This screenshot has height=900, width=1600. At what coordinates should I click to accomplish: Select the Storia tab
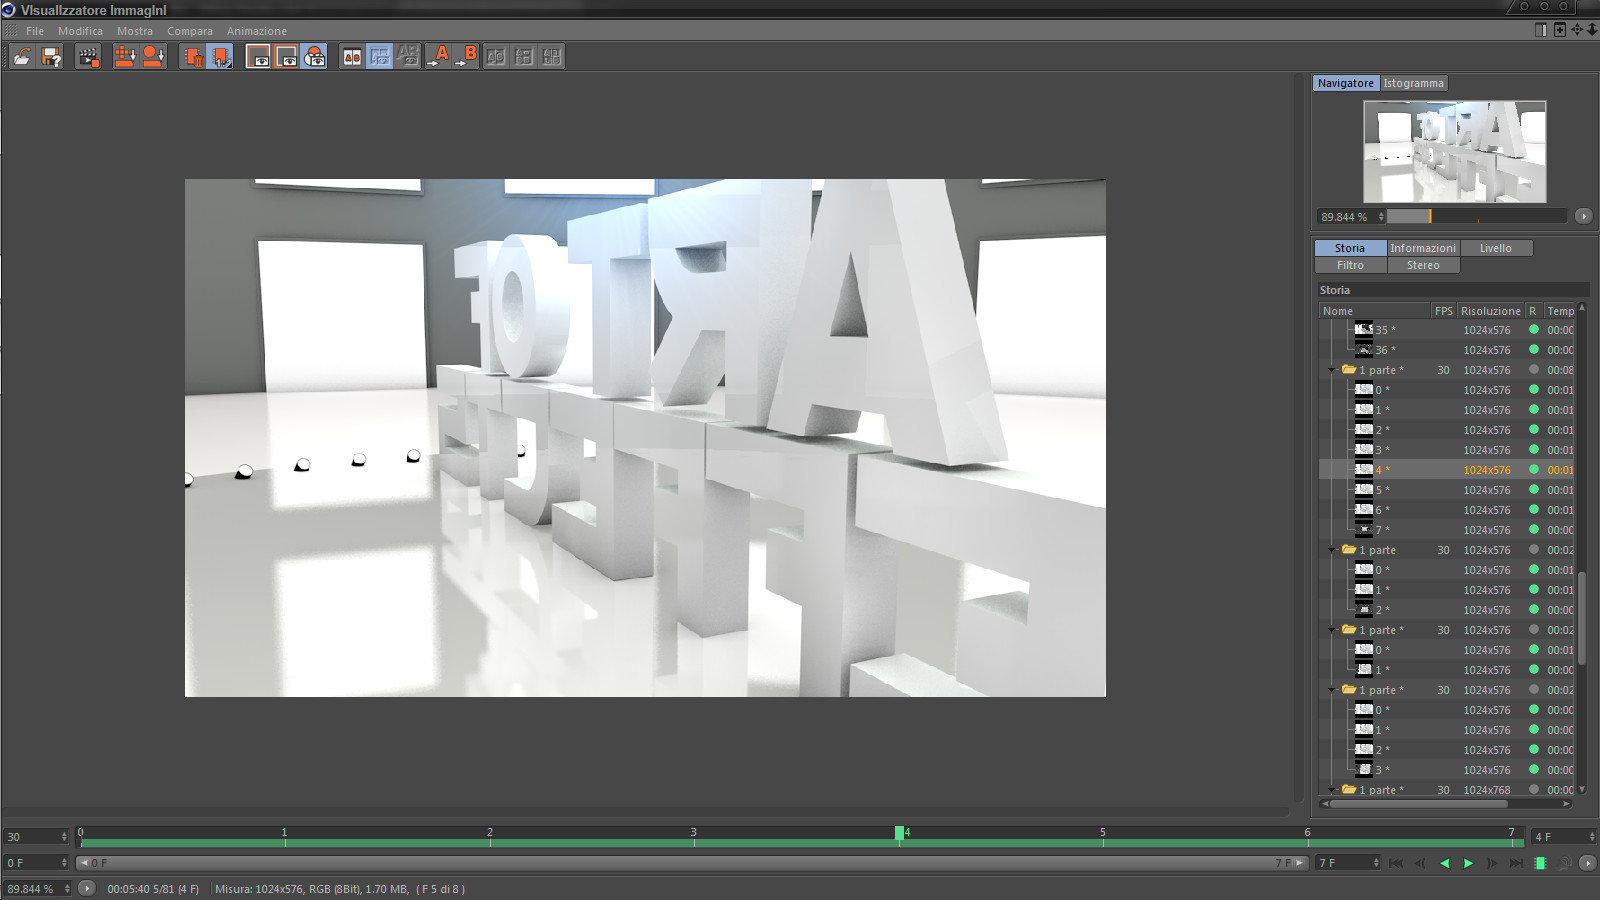click(x=1350, y=248)
